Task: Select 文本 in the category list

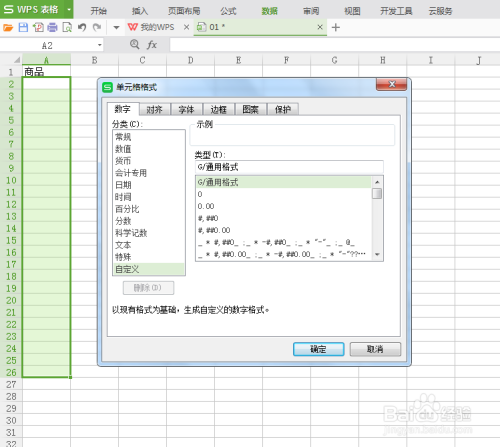Action: (149, 245)
